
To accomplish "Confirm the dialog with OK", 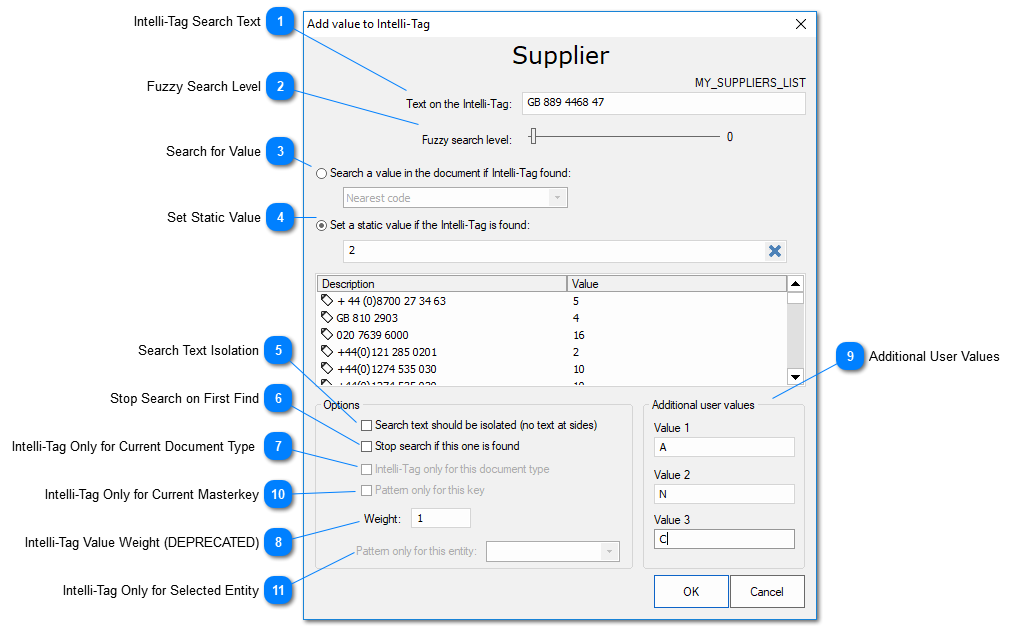I will coord(691,591).
